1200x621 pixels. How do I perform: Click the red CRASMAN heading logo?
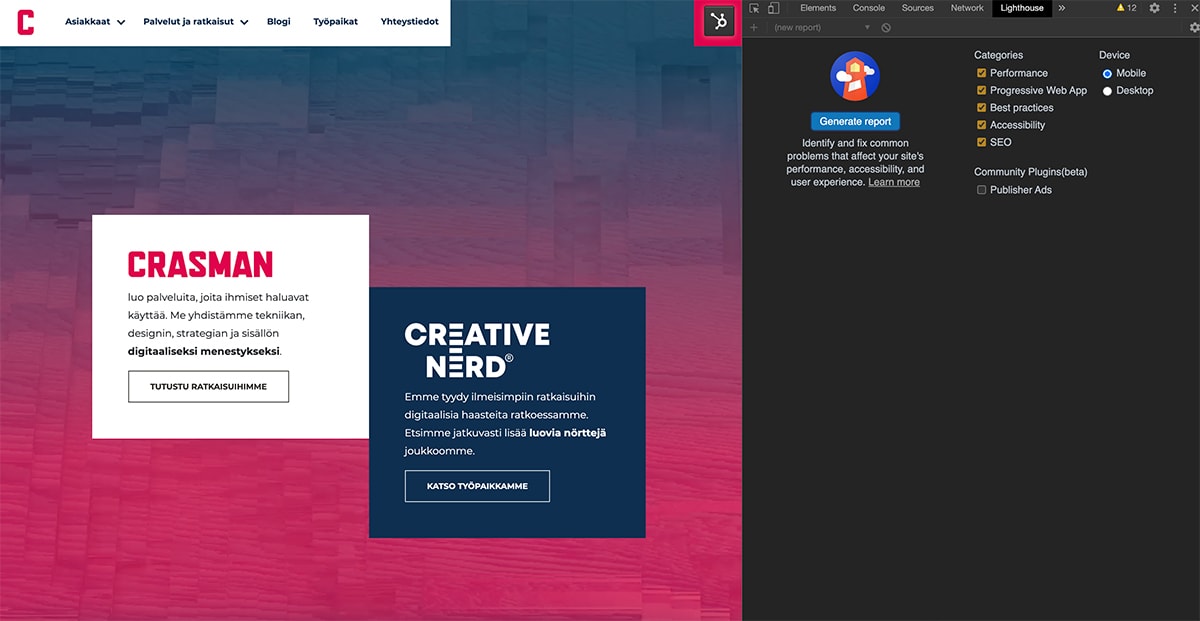click(200, 264)
